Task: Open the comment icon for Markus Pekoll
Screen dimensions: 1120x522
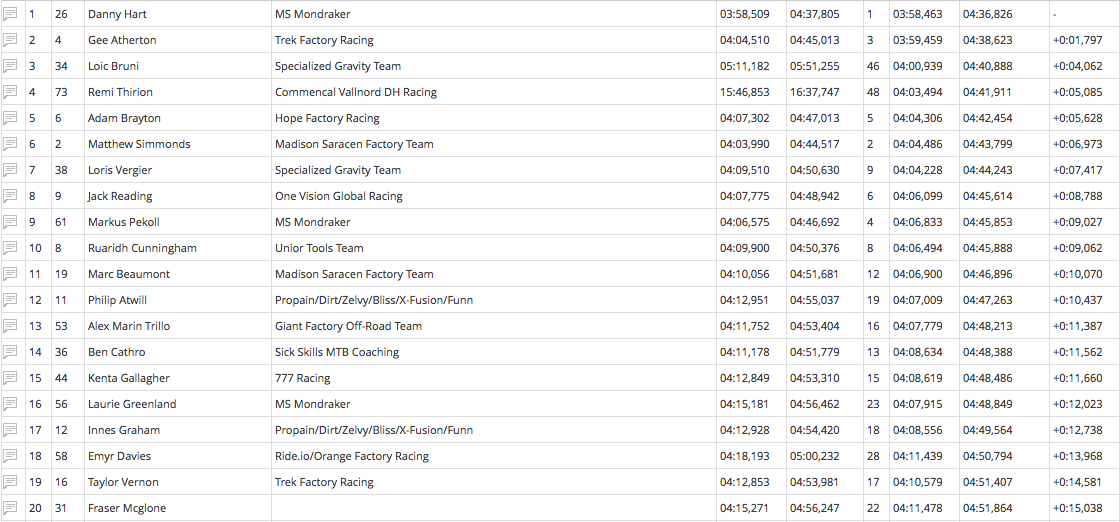Action: click(x=11, y=222)
